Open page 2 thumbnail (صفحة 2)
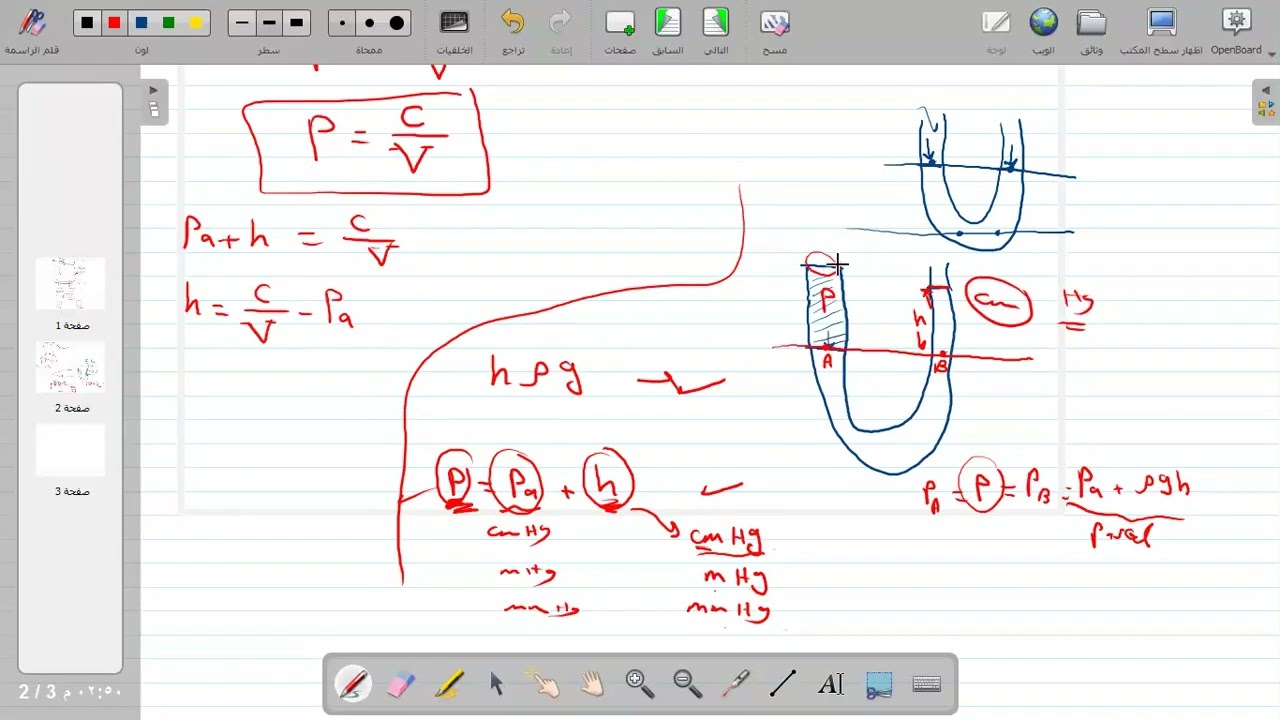1280x720 pixels. (x=70, y=368)
